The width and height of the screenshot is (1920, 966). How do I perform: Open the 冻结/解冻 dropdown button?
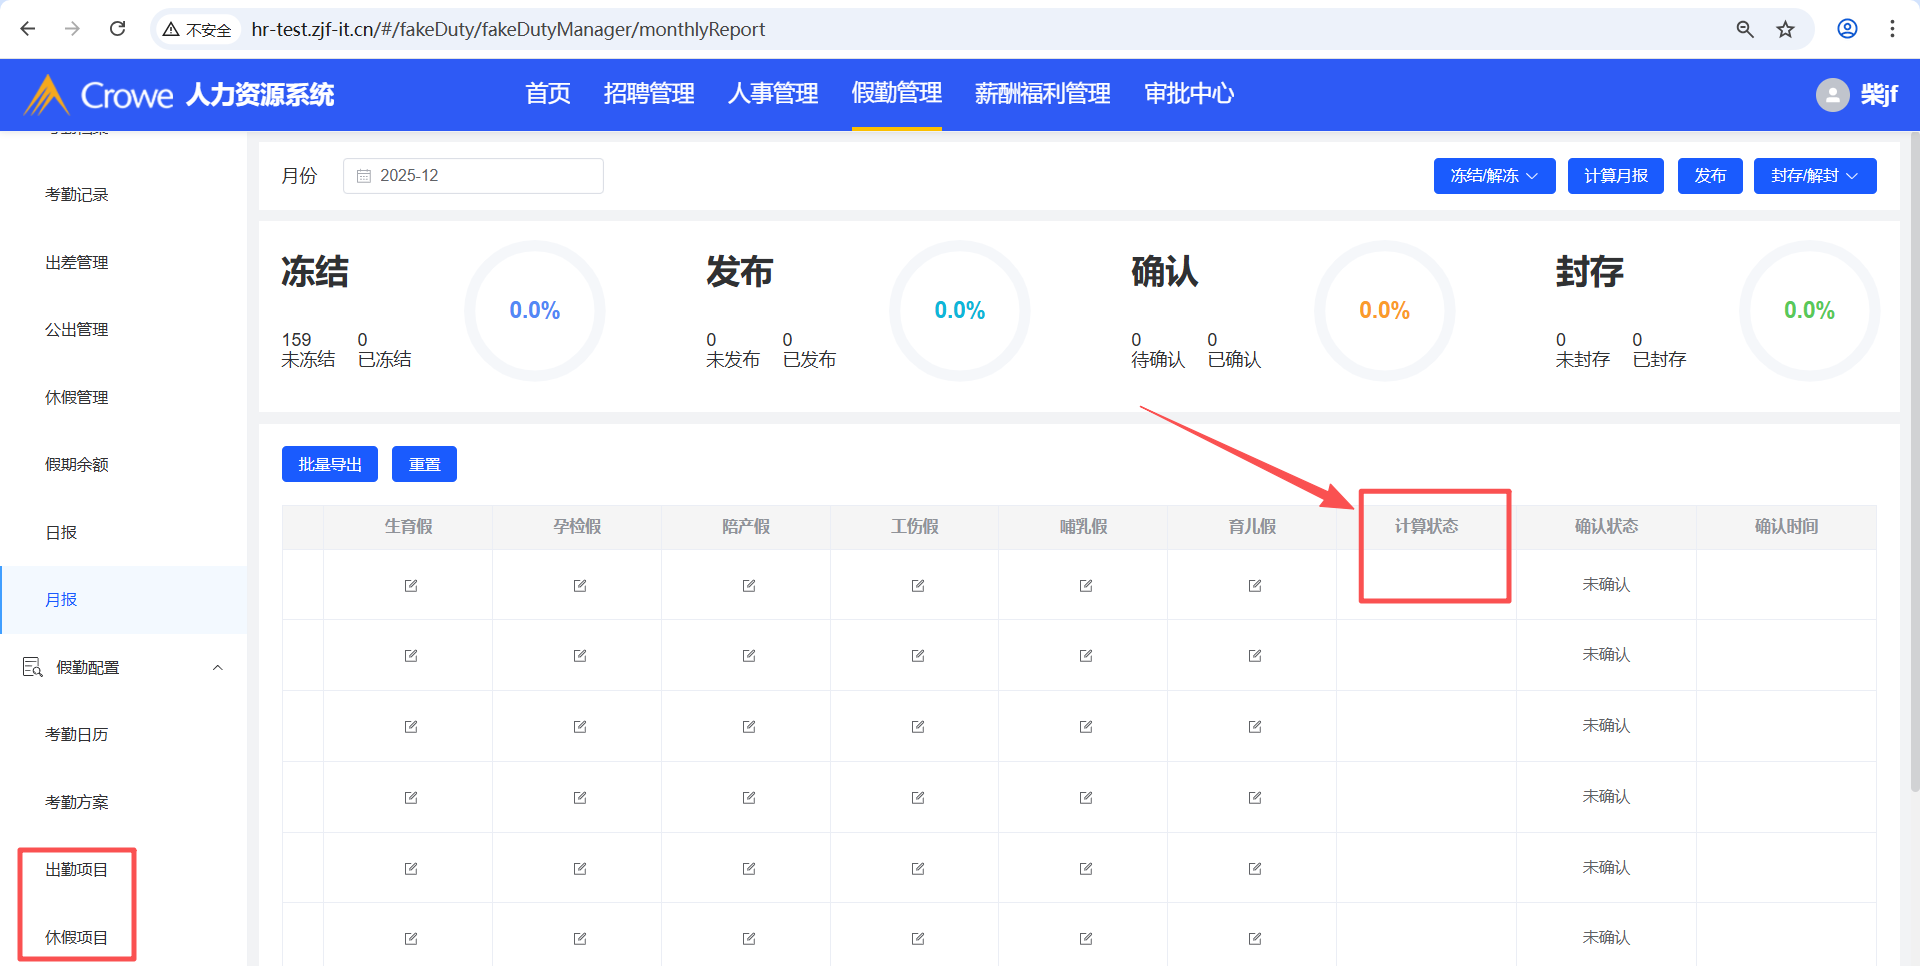tap(1494, 176)
